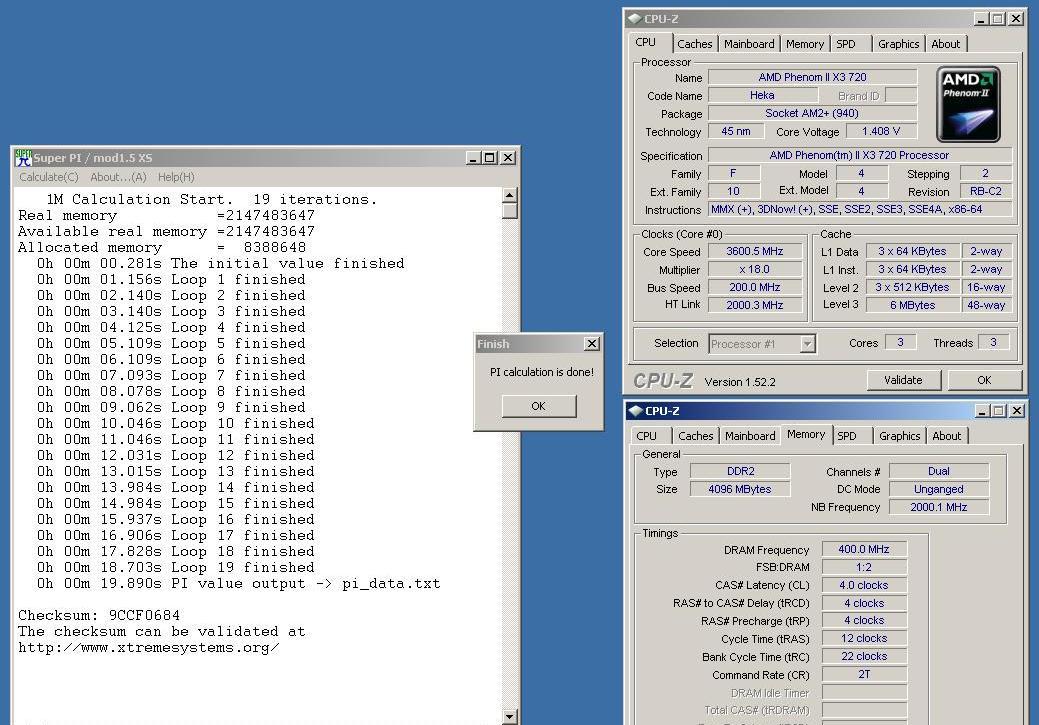Open the About...(A) menu in Super PI

click(x=118, y=177)
